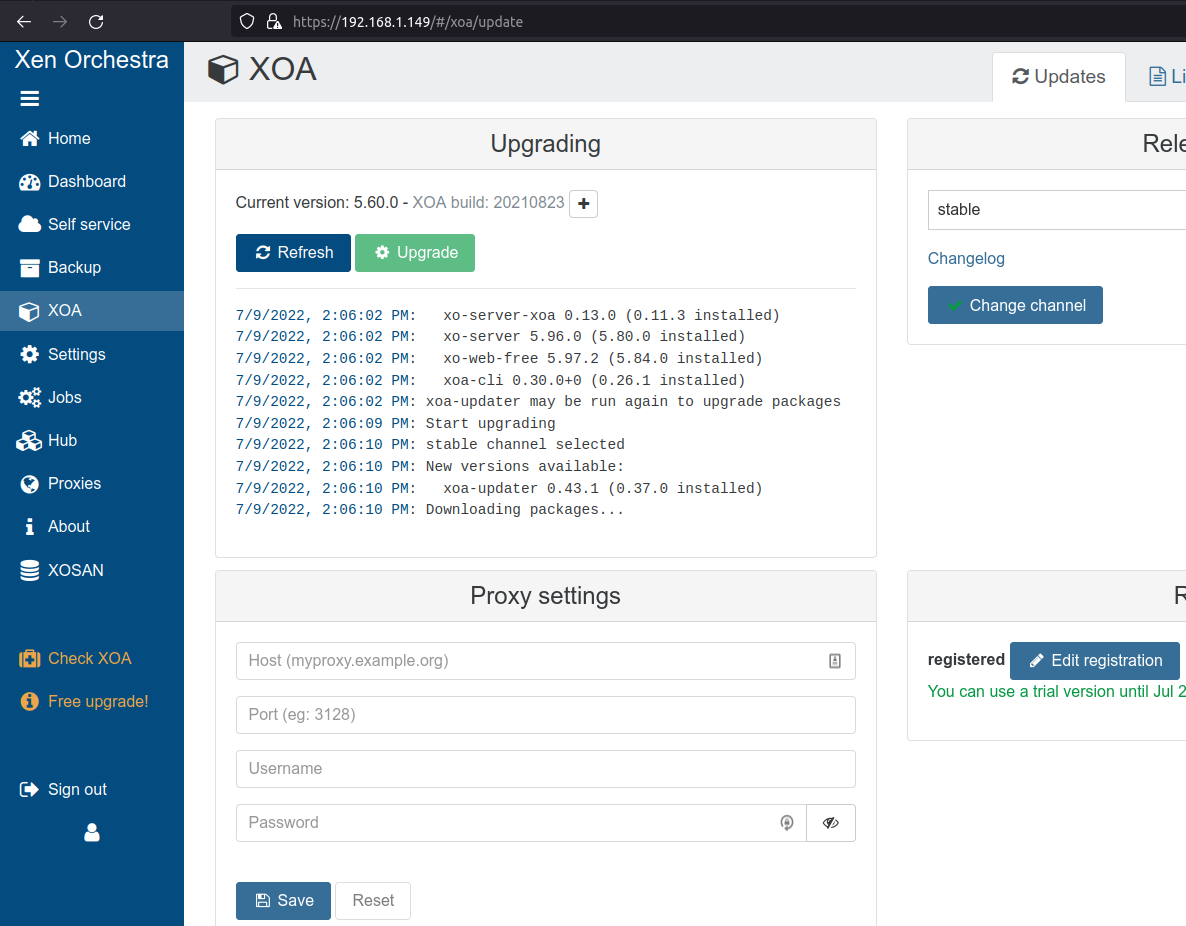Click the XOA cube icon in sidebar

click(x=29, y=312)
